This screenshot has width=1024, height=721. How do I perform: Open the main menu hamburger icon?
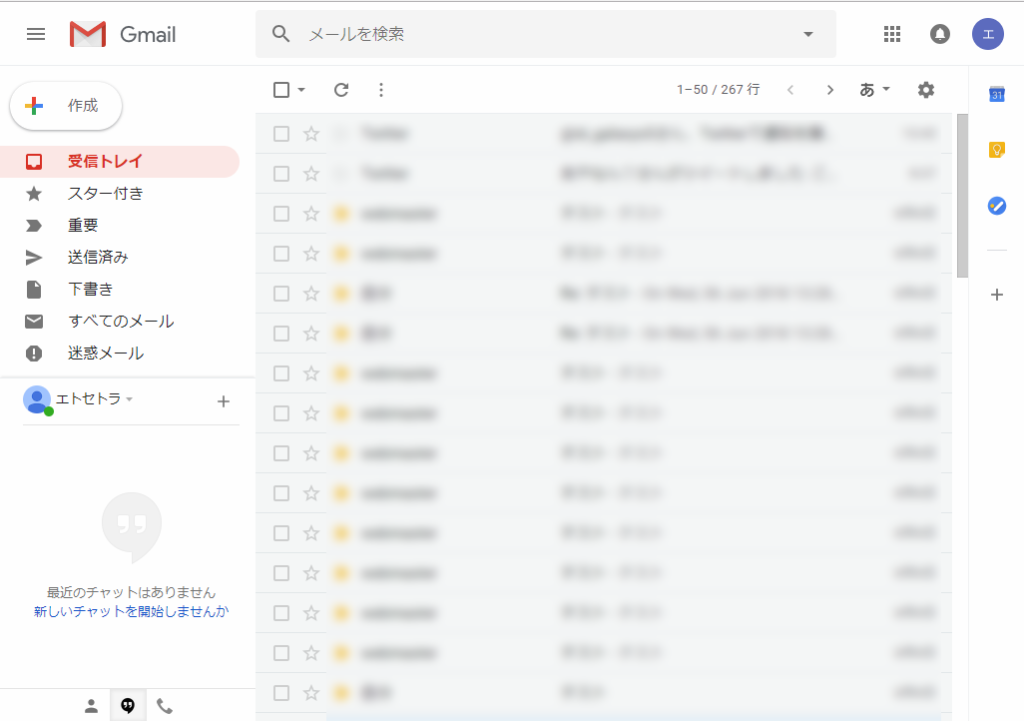coord(36,34)
